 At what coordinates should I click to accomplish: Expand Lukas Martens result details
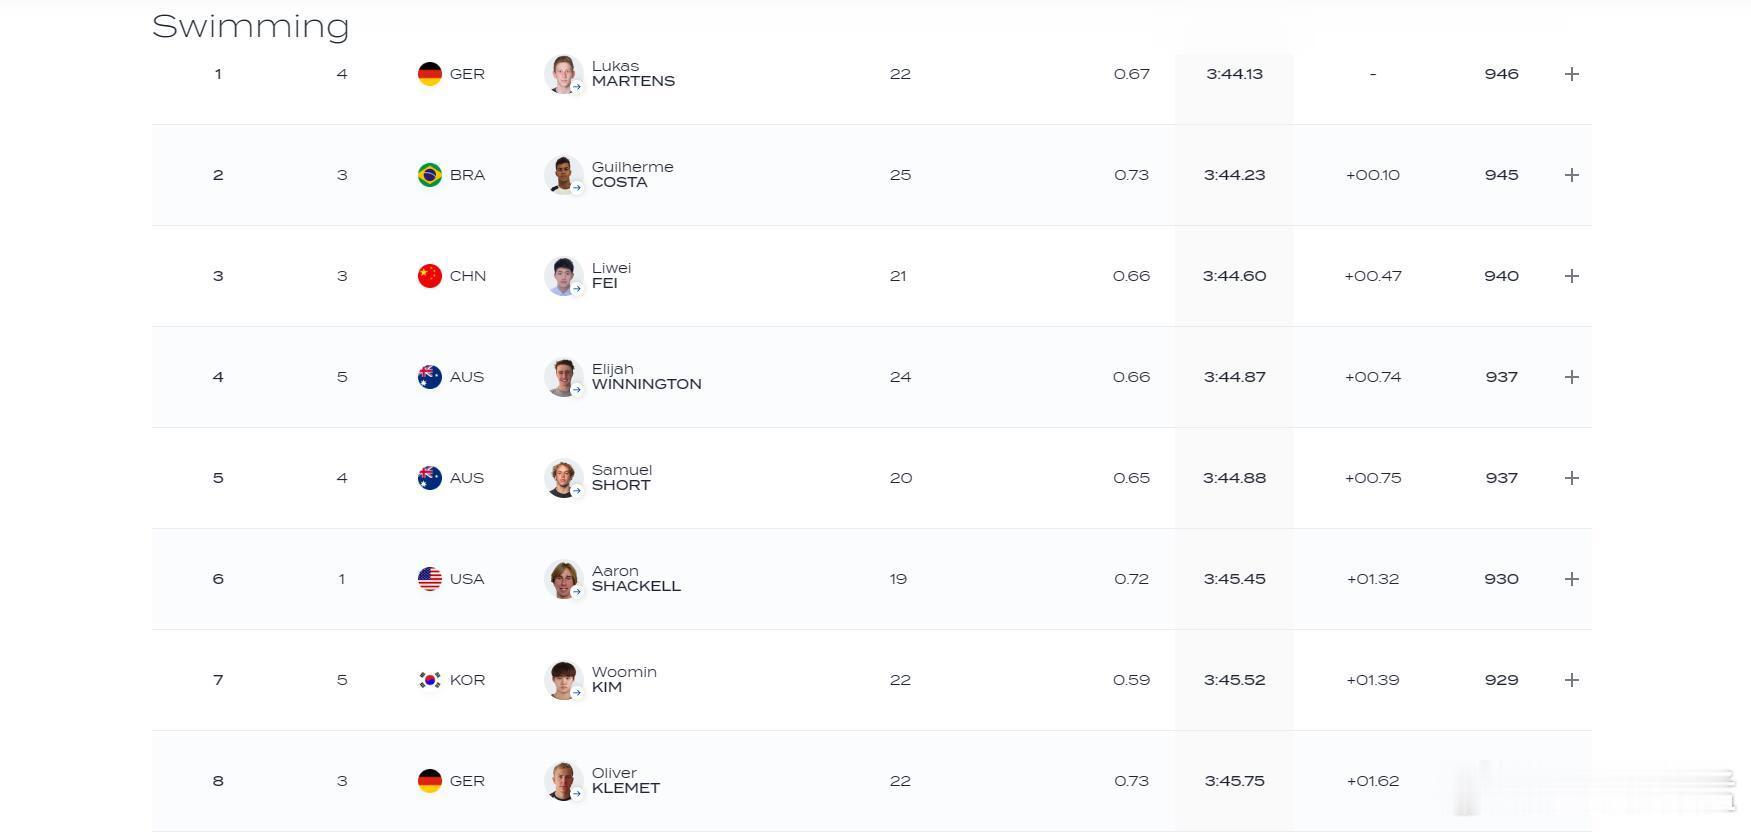click(1571, 74)
